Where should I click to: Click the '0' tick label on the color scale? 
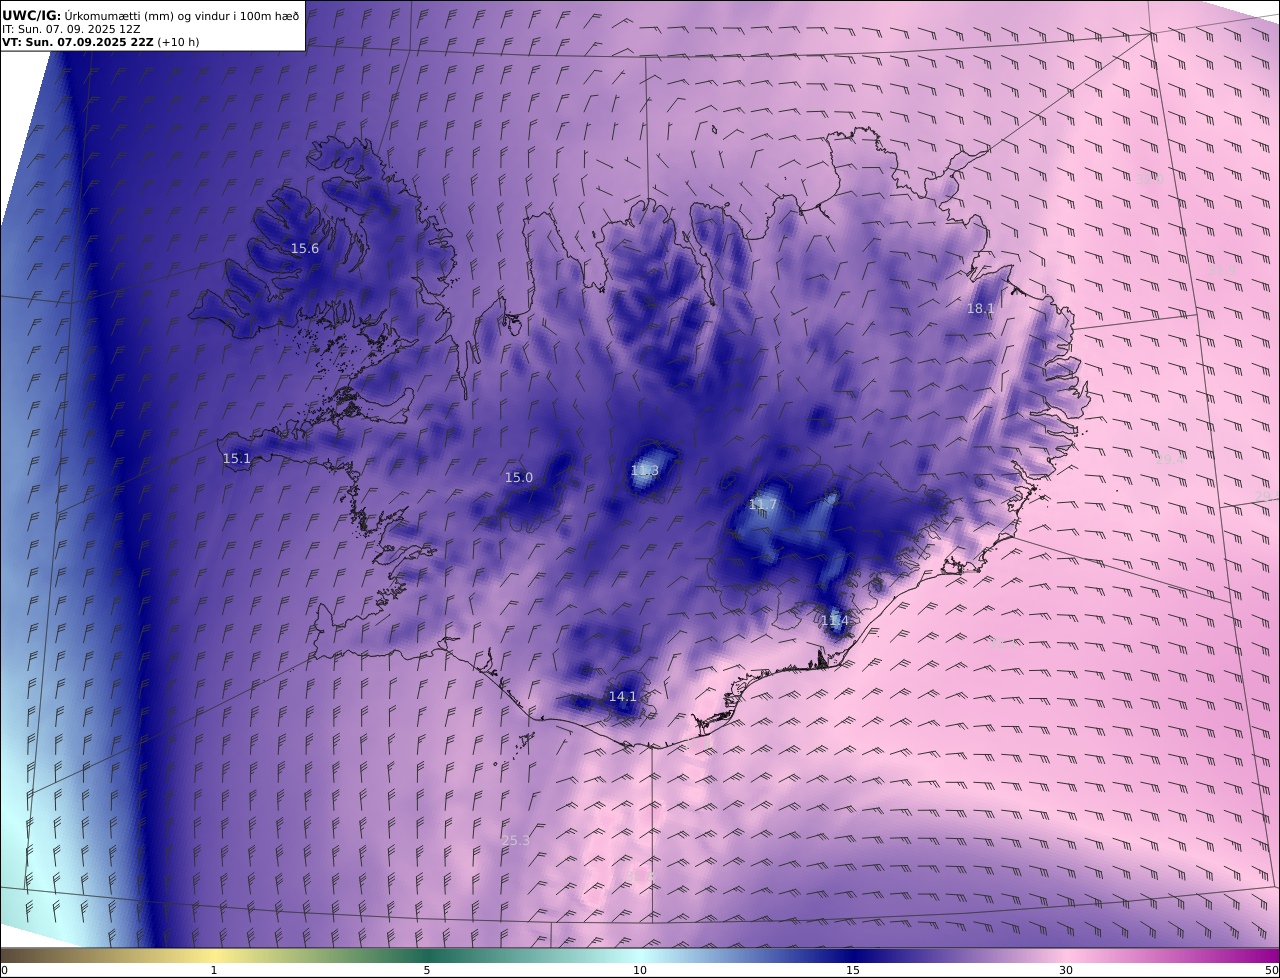[4, 971]
